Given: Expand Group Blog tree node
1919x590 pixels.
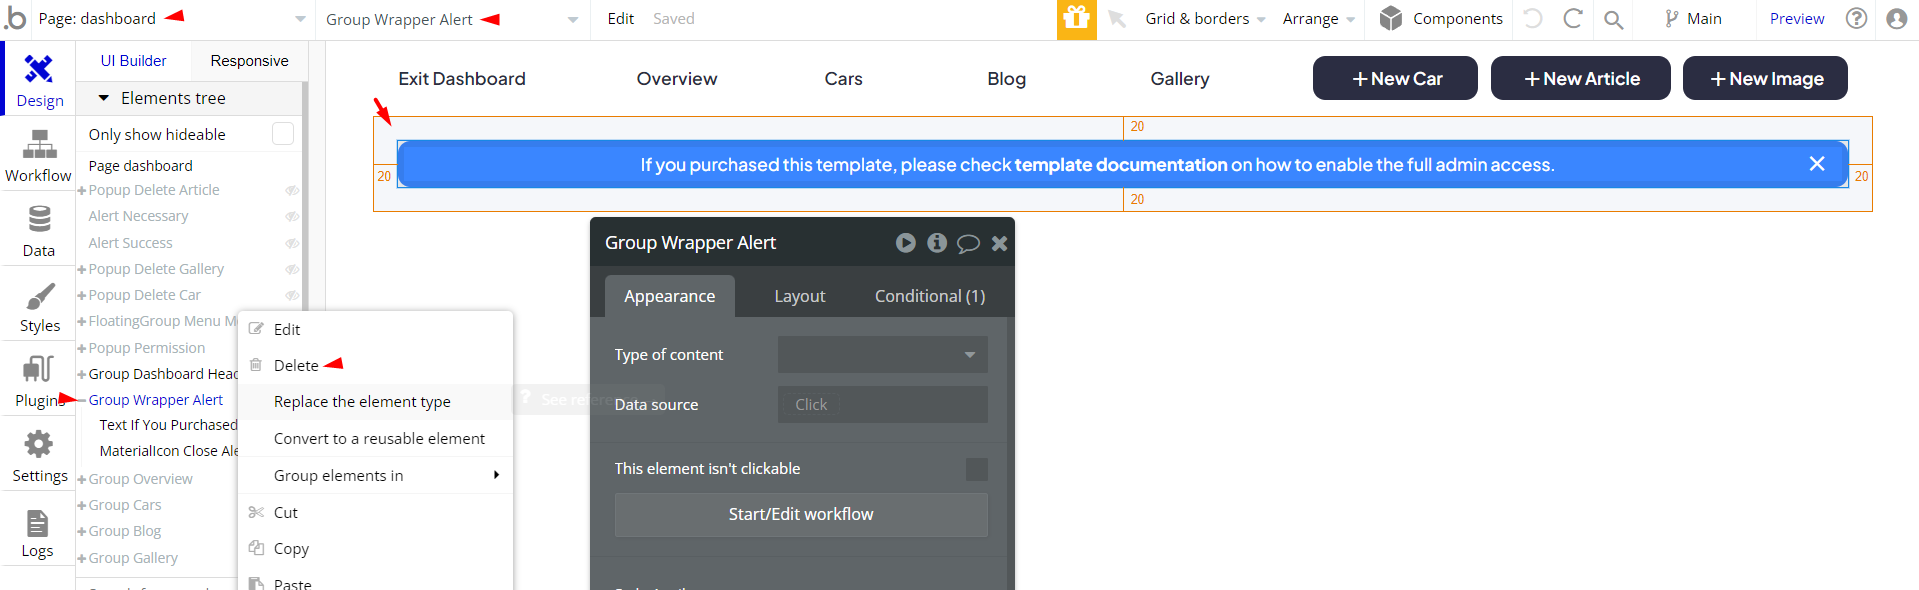Looking at the screenshot, I should point(82,531).
